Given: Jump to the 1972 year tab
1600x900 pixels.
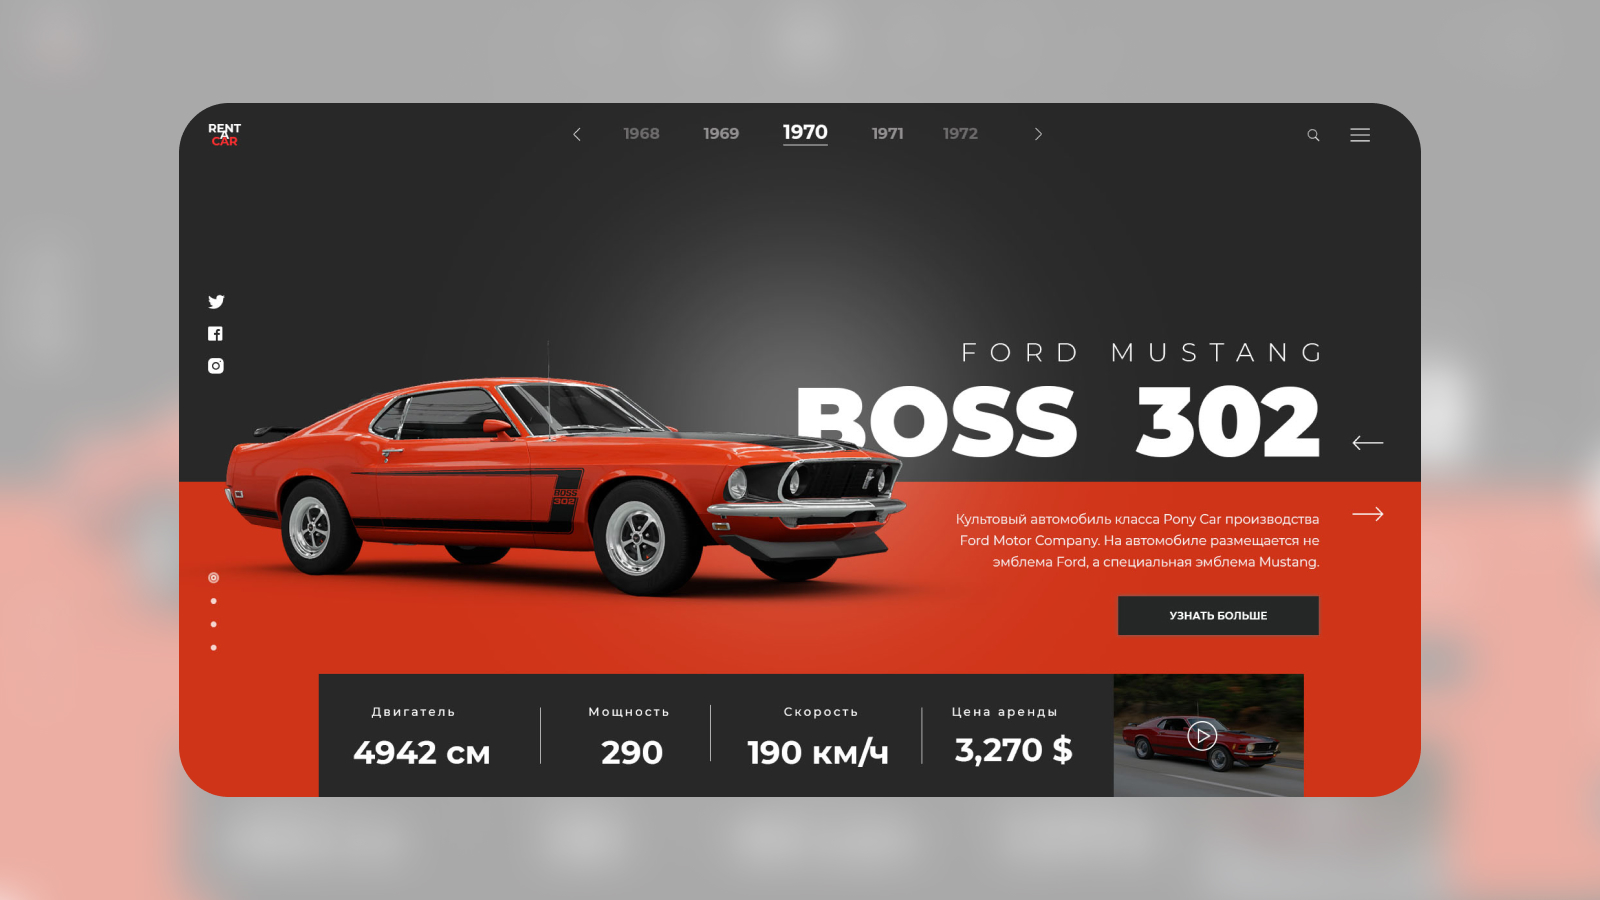Looking at the screenshot, I should [x=960, y=134].
